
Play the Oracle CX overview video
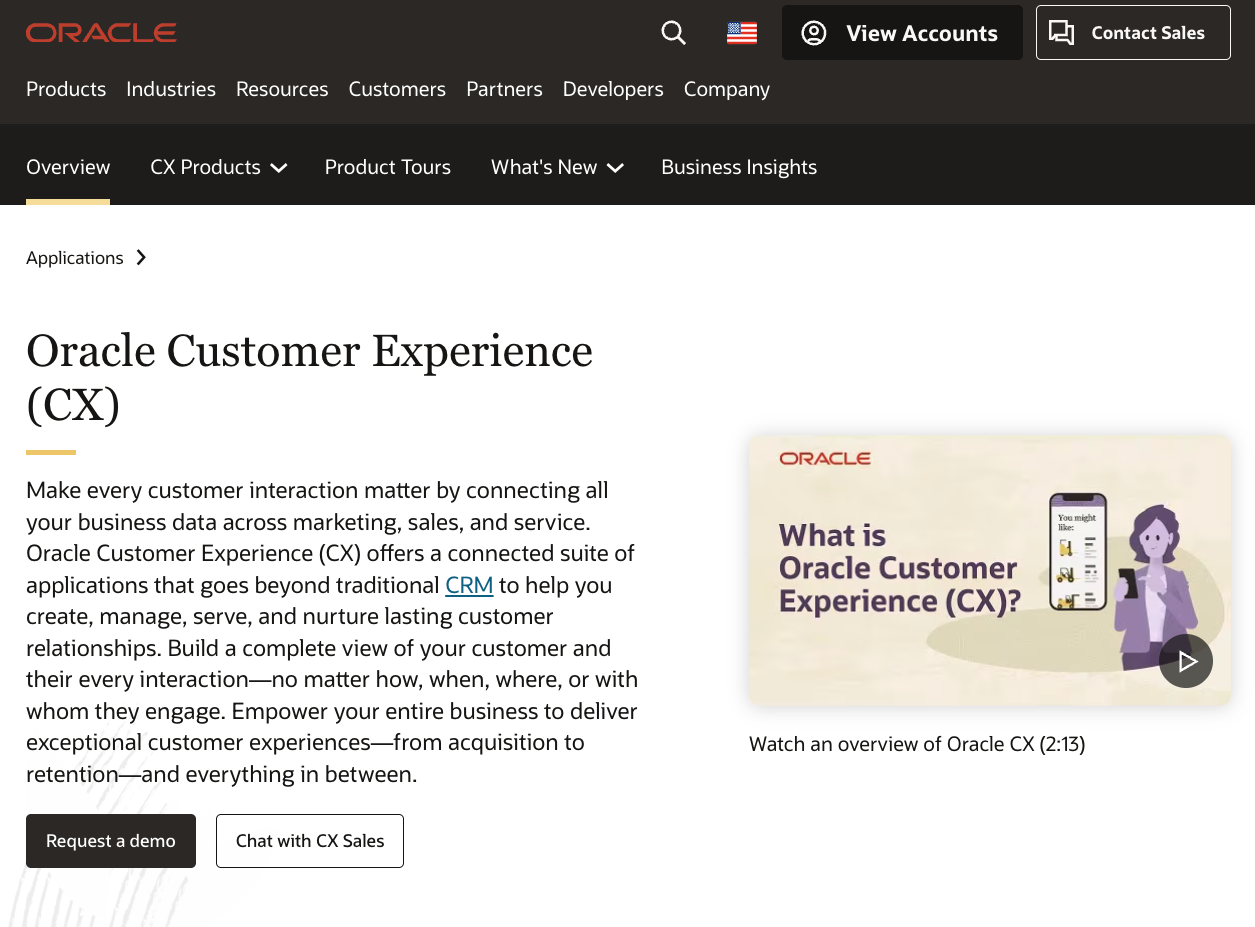(1186, 661)
